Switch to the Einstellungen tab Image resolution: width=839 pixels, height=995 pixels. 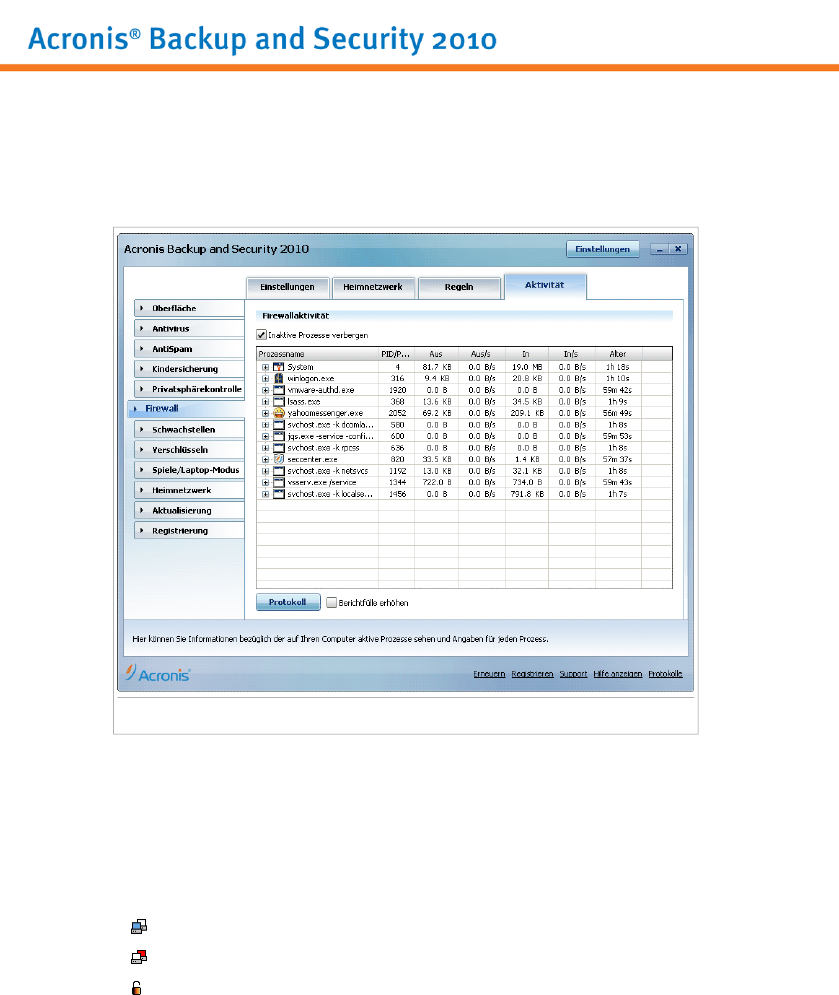tap(287, 287)
